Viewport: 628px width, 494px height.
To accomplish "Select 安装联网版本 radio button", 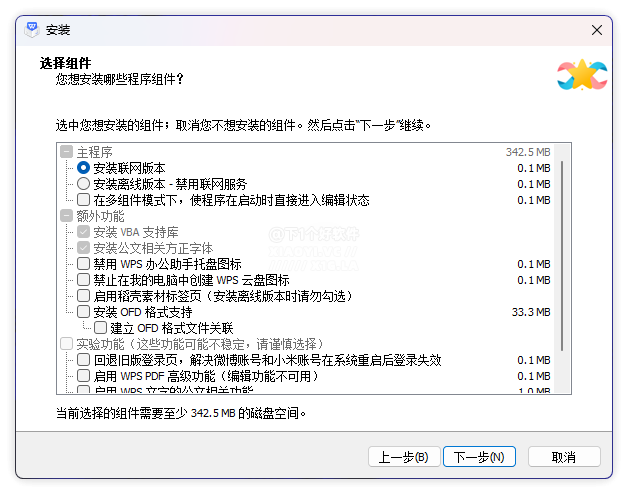I will pos(83,168).
